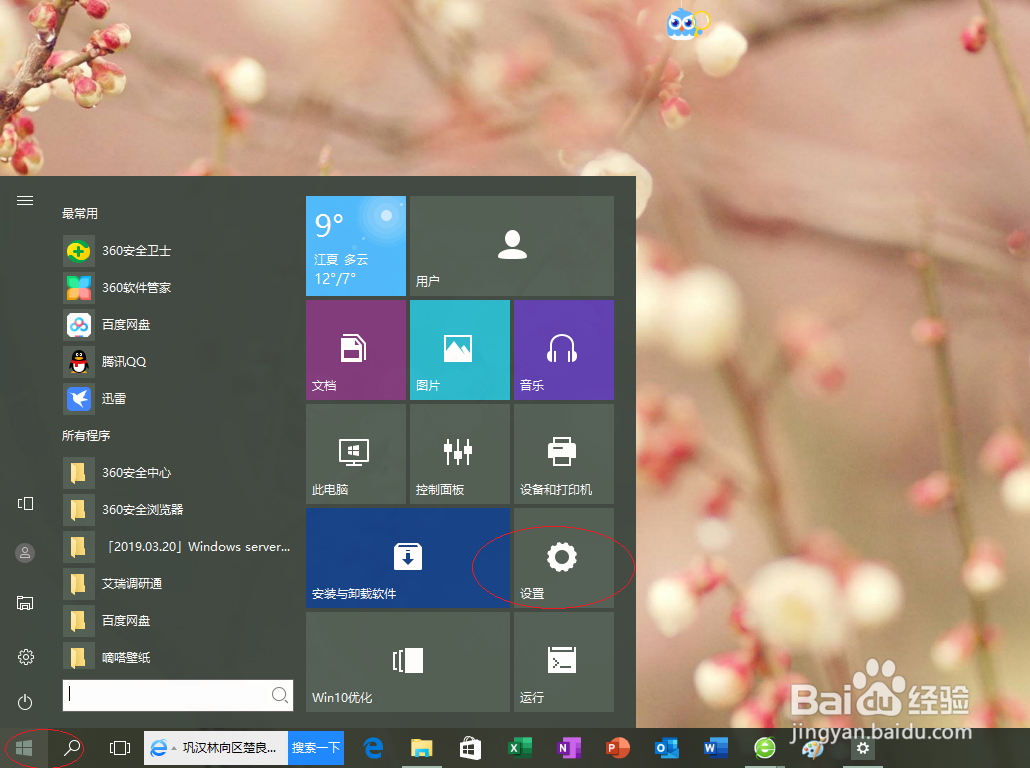
Task: Open 360安全卫士 from most used list
Action: pyautogui.click(x=177, y=251)
